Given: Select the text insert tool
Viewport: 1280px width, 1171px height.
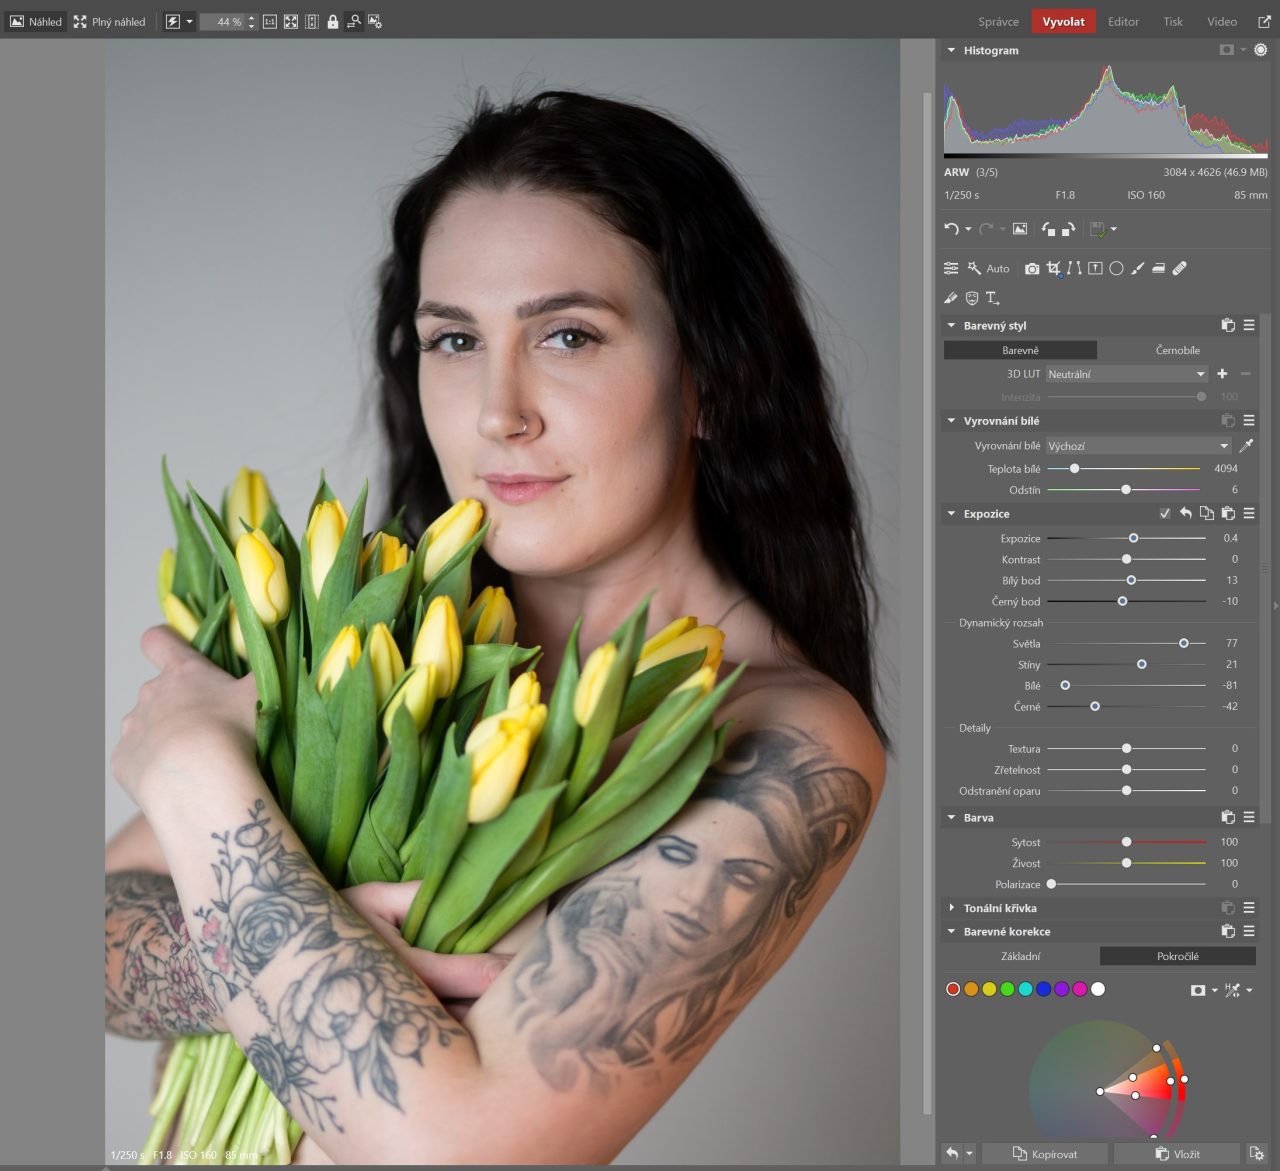Looking at the screenshot, I should pos(992,298).
